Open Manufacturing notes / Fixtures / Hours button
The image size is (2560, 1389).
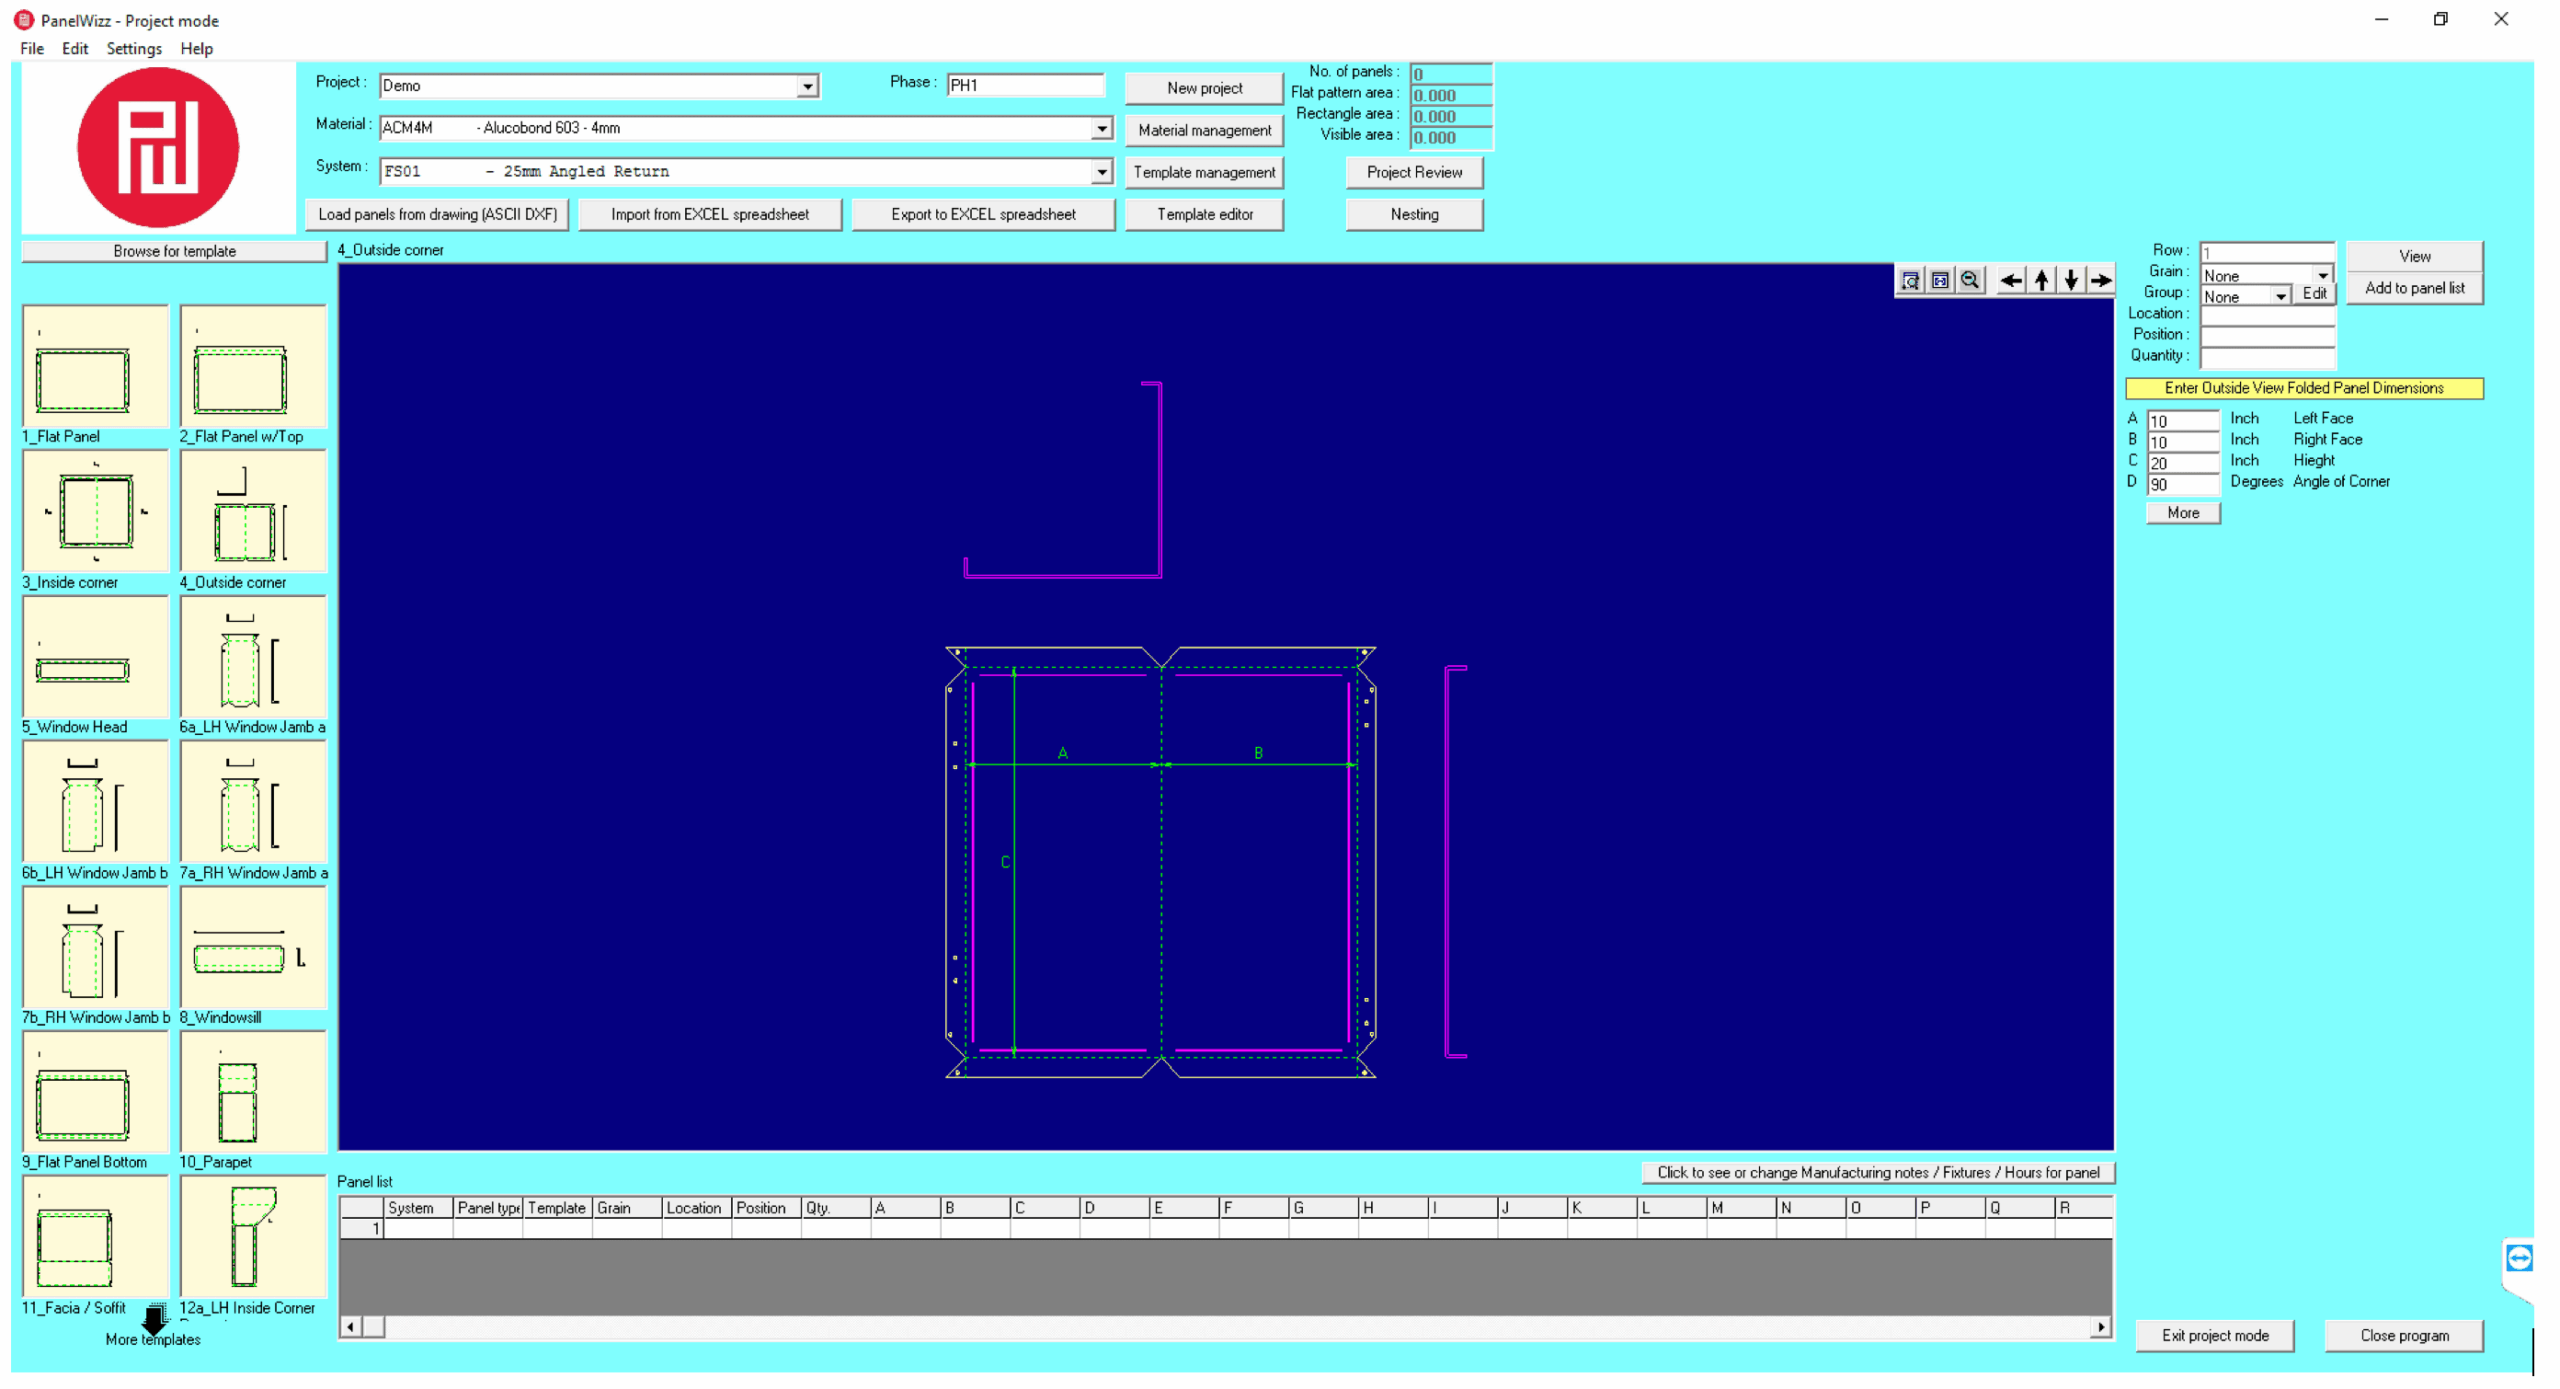click(1878, 1172)
